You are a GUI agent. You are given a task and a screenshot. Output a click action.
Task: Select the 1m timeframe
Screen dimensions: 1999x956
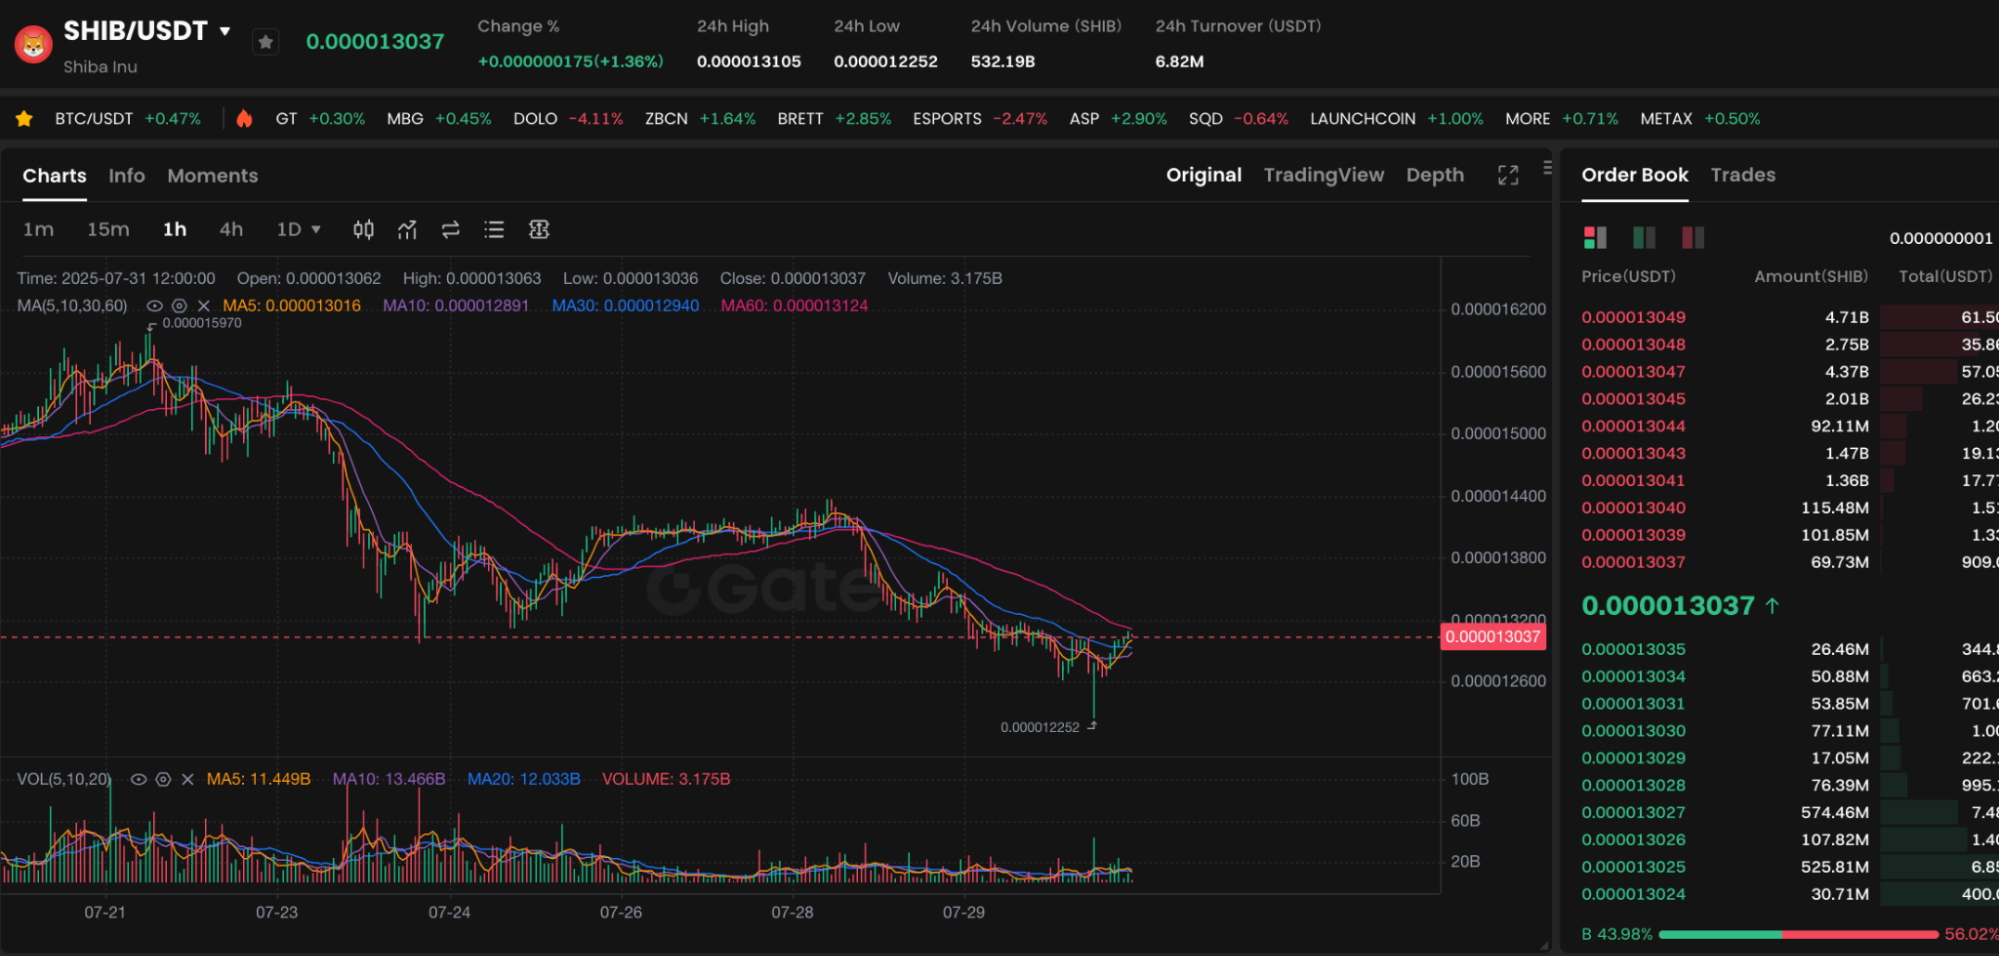(x=38, y=230)
